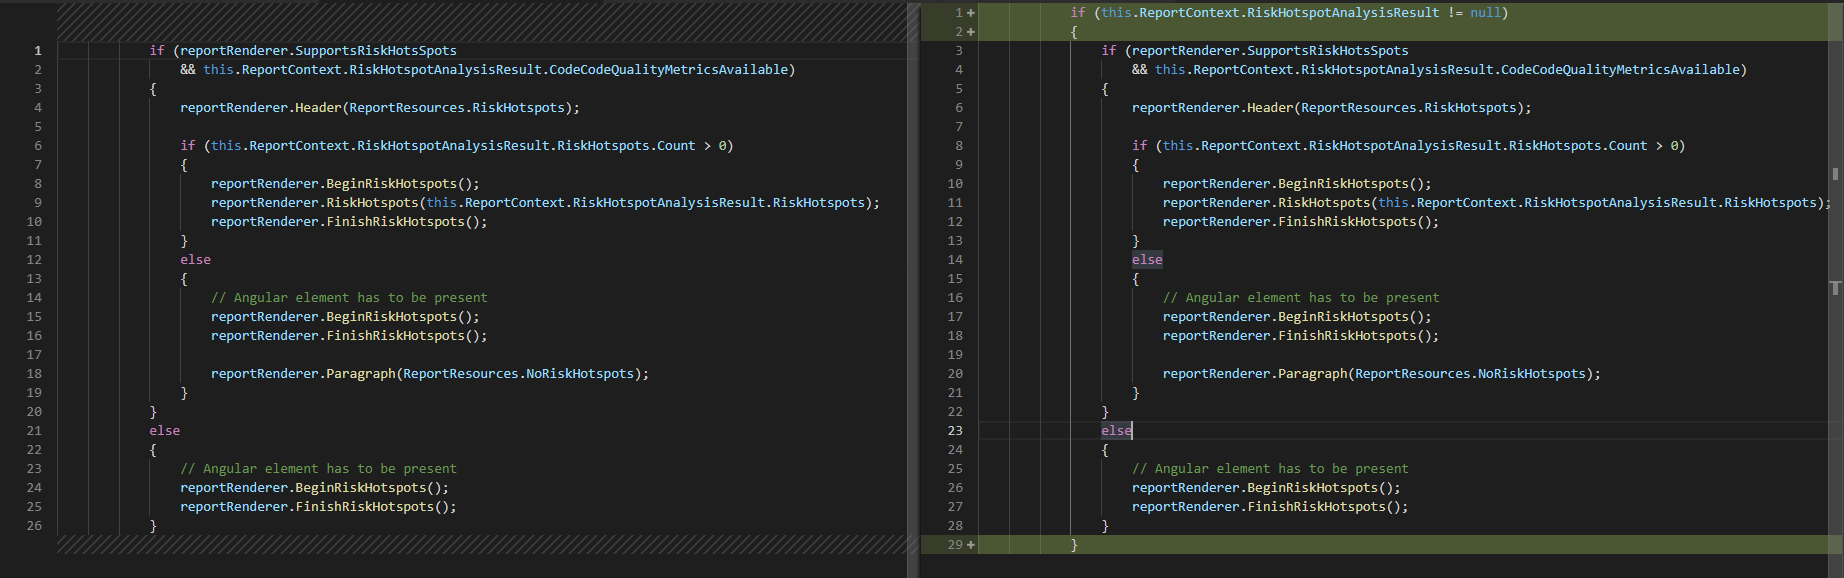The image size is (1844, 578).
Task: Click 'RiskHotspots.Count > 0' on left line 6
Action: tap(641, 146)
